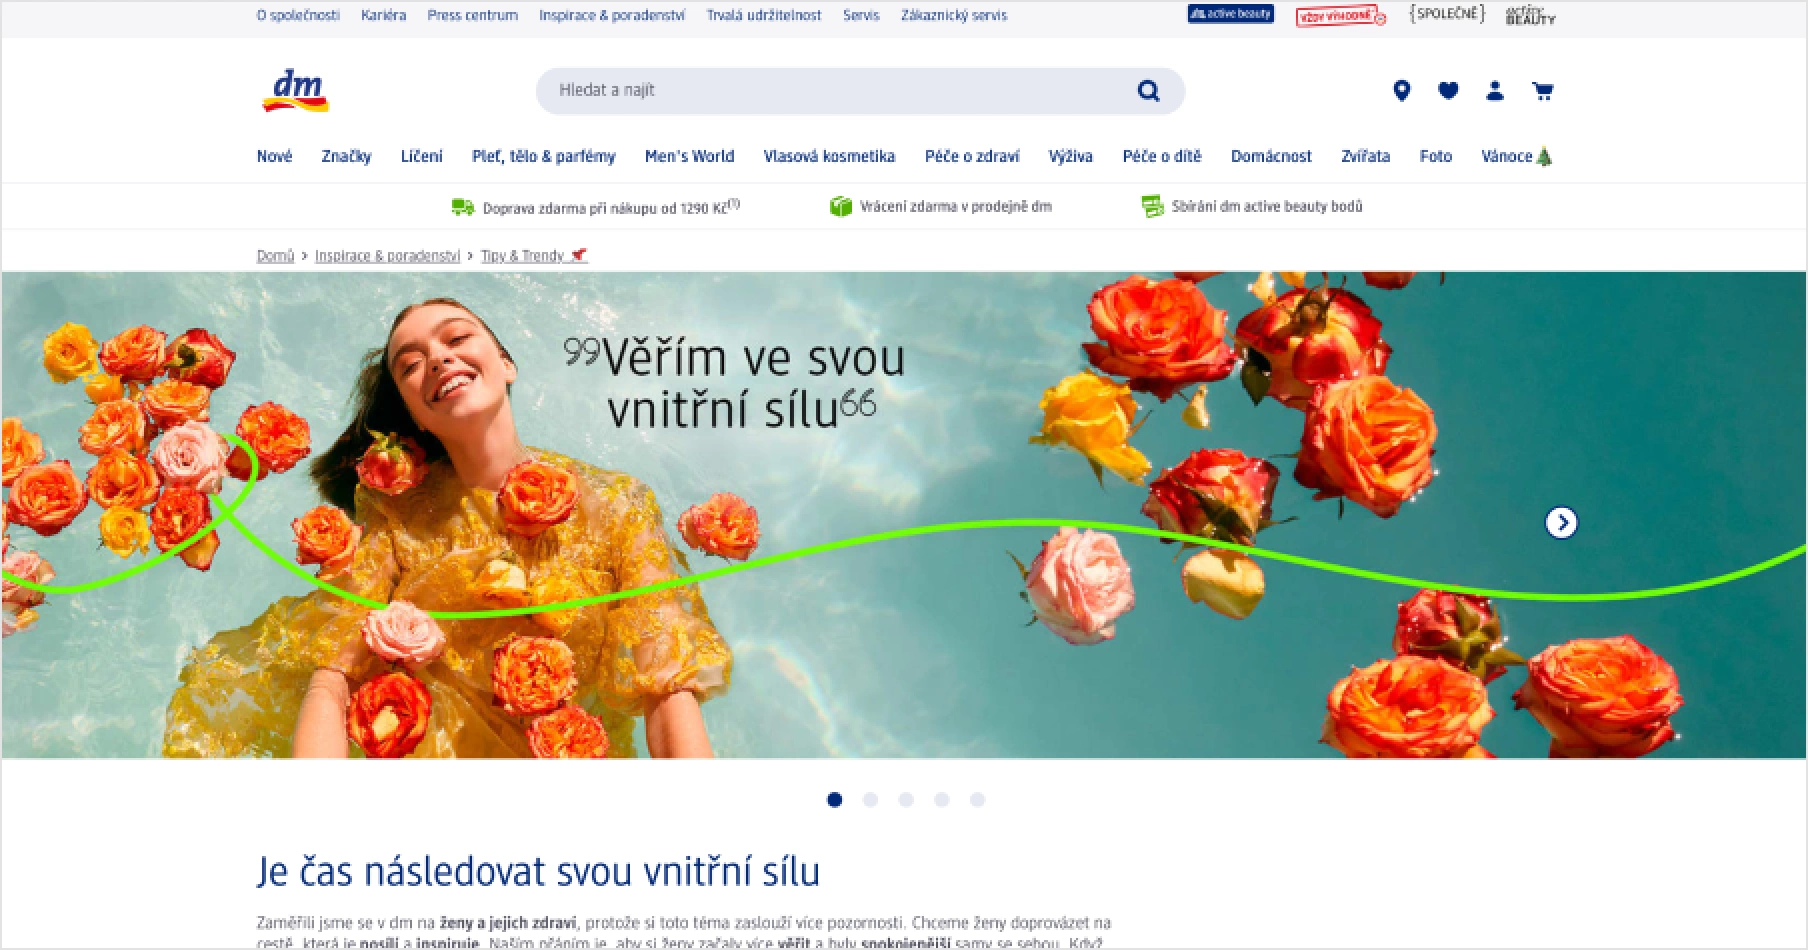Open the Kariéra link
Image resolution: width=1808 pixels, height=950 pixels.
383,15
